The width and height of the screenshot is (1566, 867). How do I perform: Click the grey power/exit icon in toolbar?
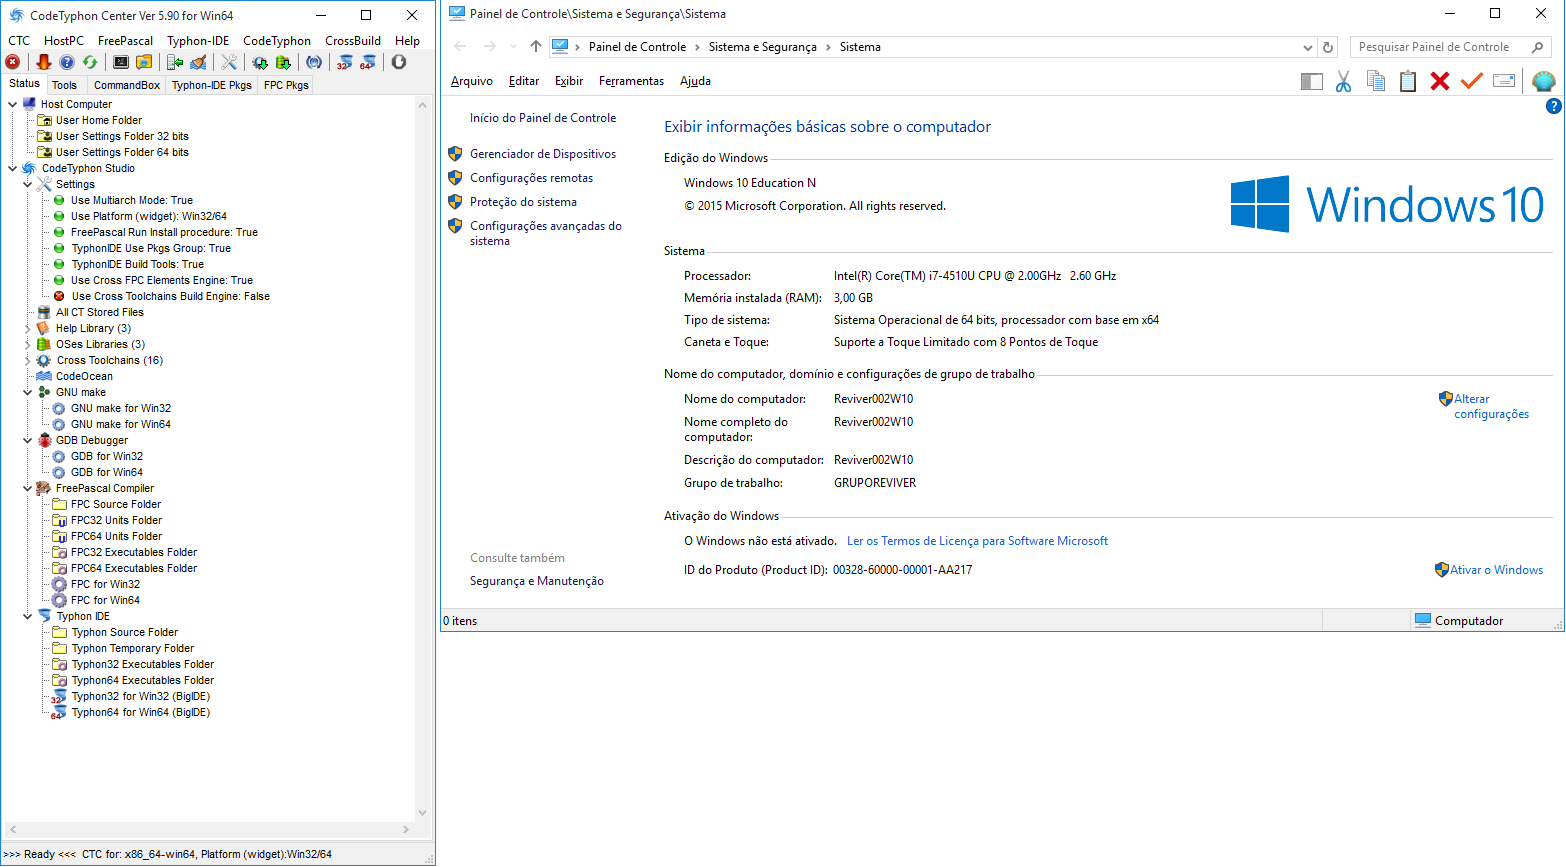tap(399, 62)
